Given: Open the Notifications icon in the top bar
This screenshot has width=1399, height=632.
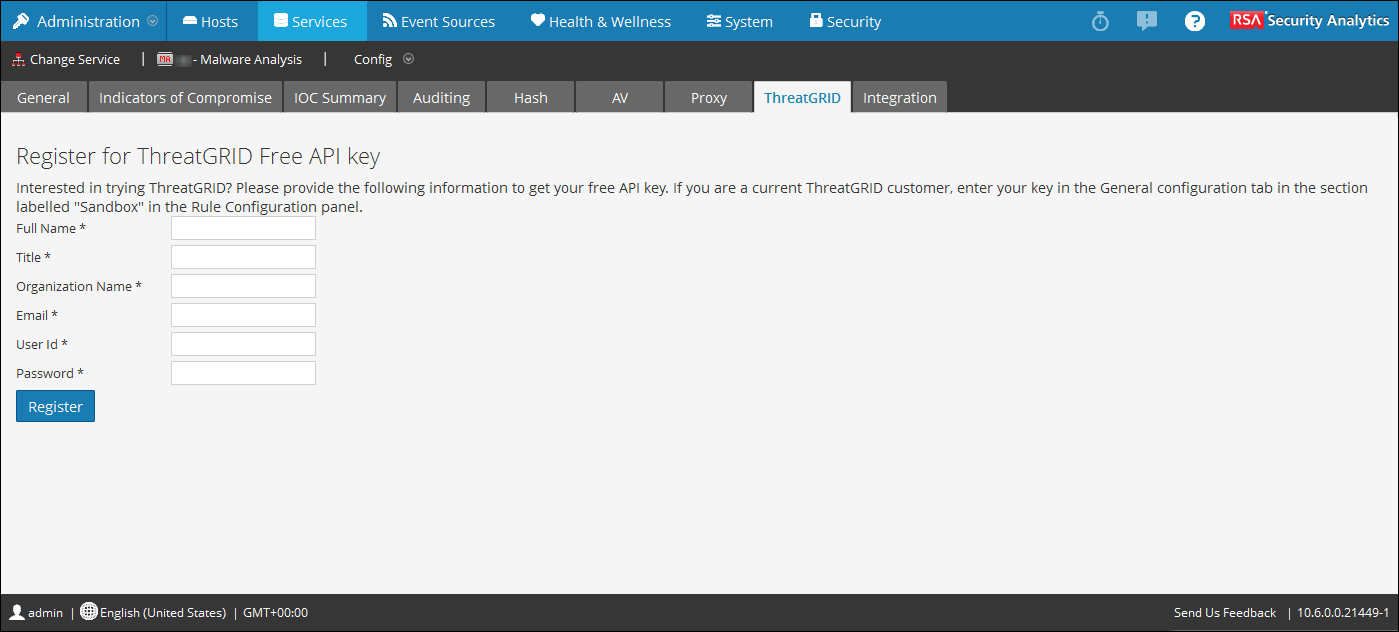Looking at the screenshot, I should [1146, 20].
